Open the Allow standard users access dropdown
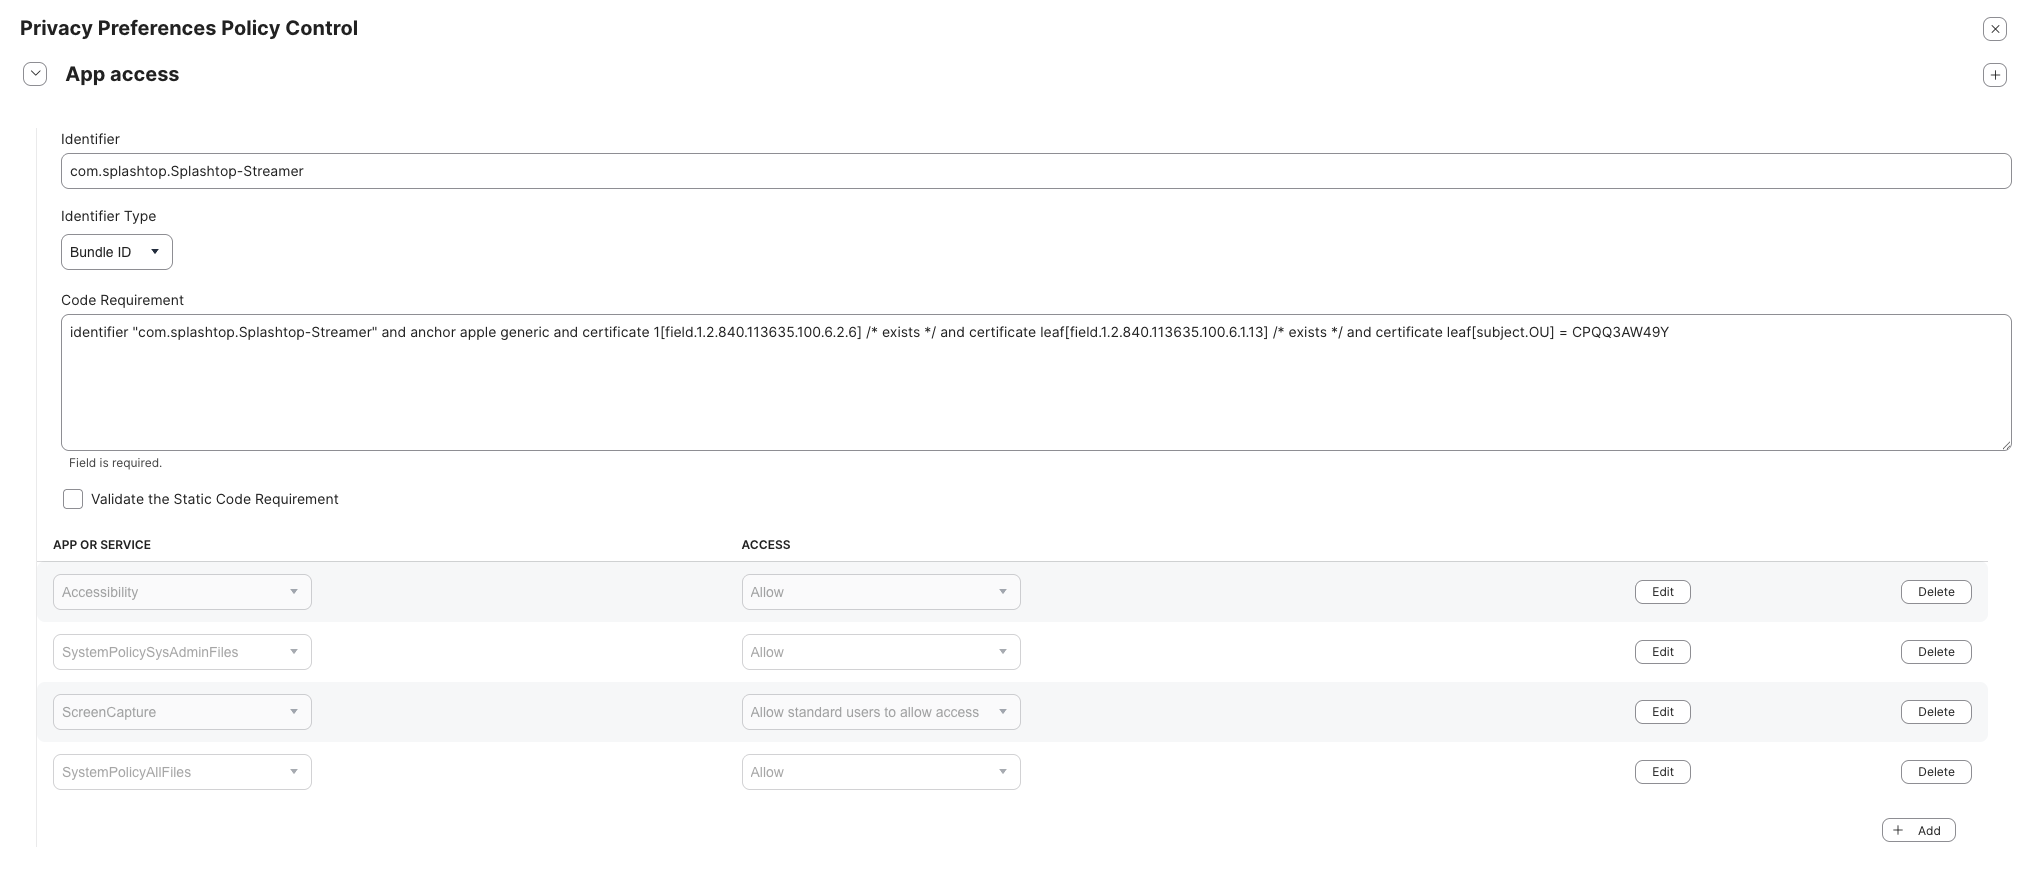This screenshot has width=2019, height=873. pos(880,712)
